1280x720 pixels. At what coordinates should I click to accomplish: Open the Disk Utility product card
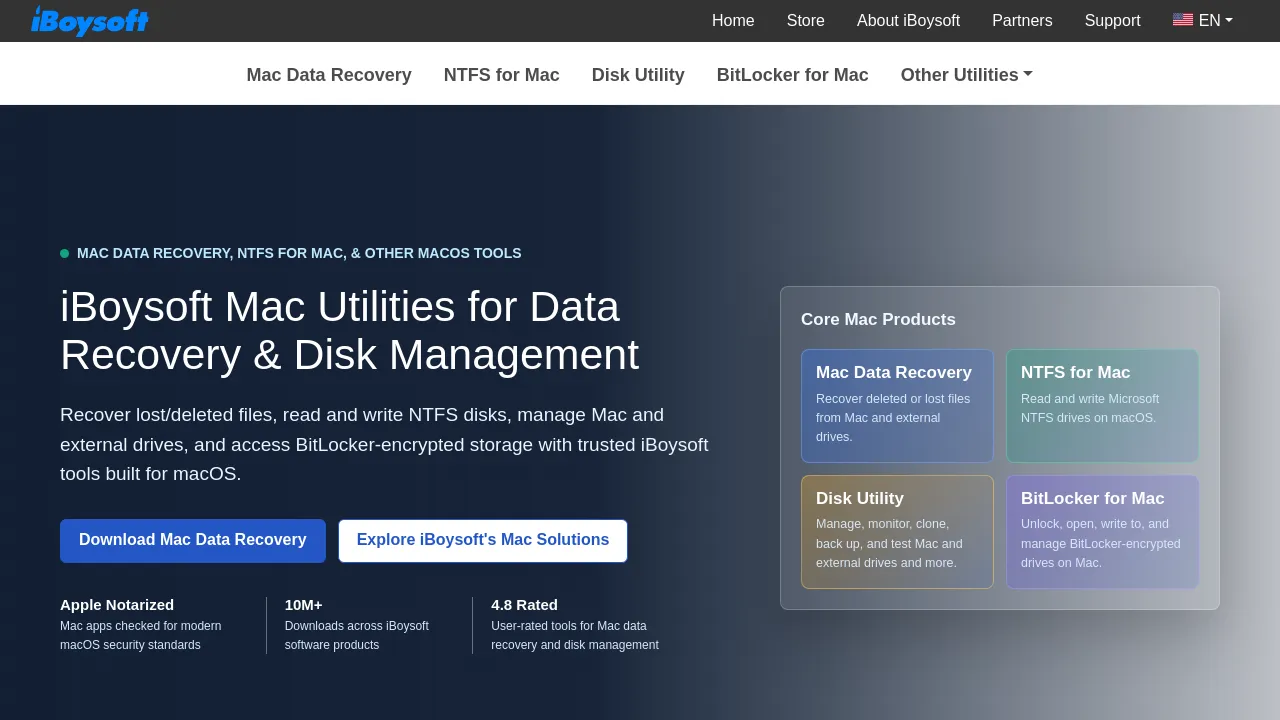pos(897,532)
